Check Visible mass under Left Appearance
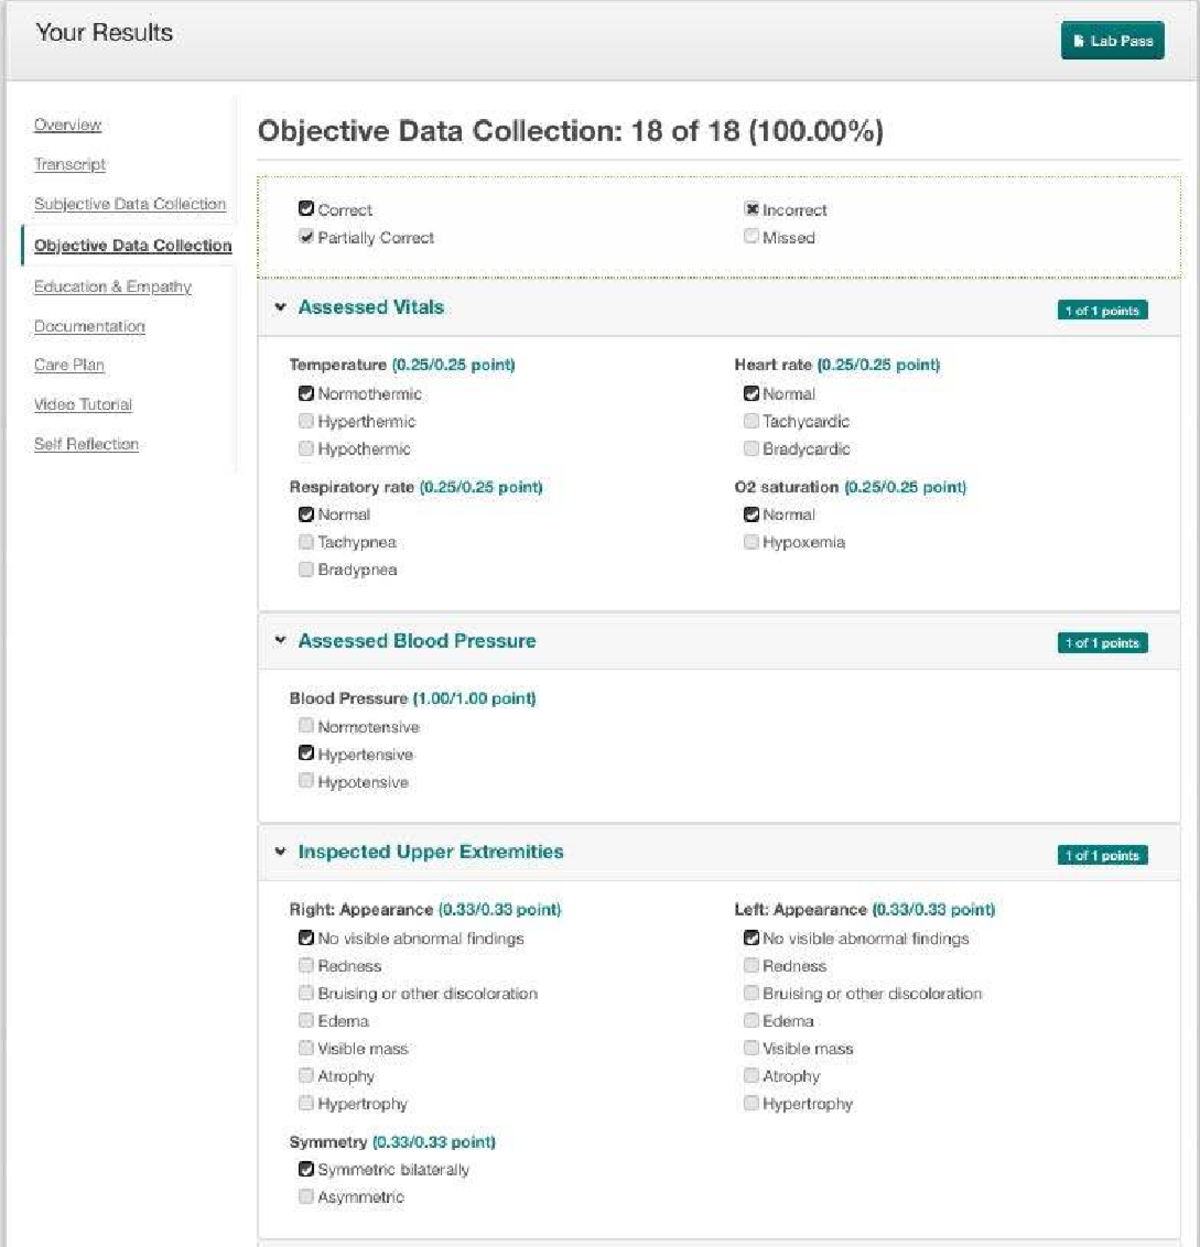The image size is (1200, 1247). point(752,1048)
